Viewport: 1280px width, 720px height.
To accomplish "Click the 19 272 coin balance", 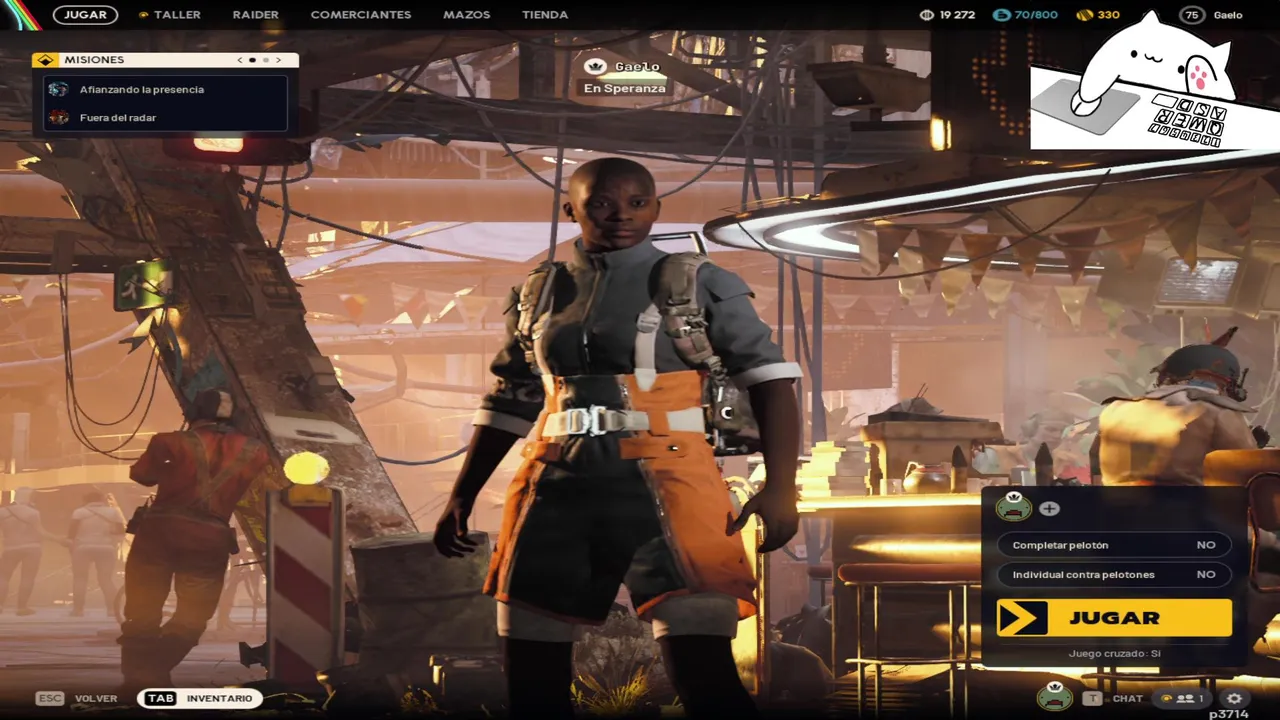I will pyautogui.click(x=957, y=15).
